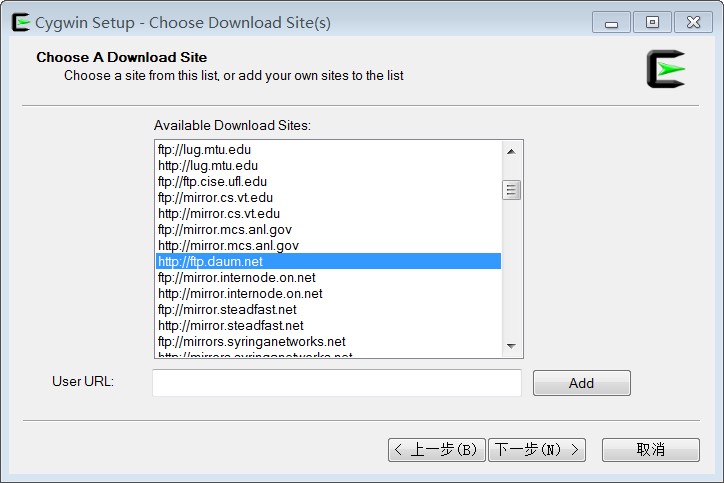Viewport: 724px width, 483px height.
Task: Select ftp://mirrors.syringanetworks.net mirror
Action: pyautogui.click(x=328, y=342)
